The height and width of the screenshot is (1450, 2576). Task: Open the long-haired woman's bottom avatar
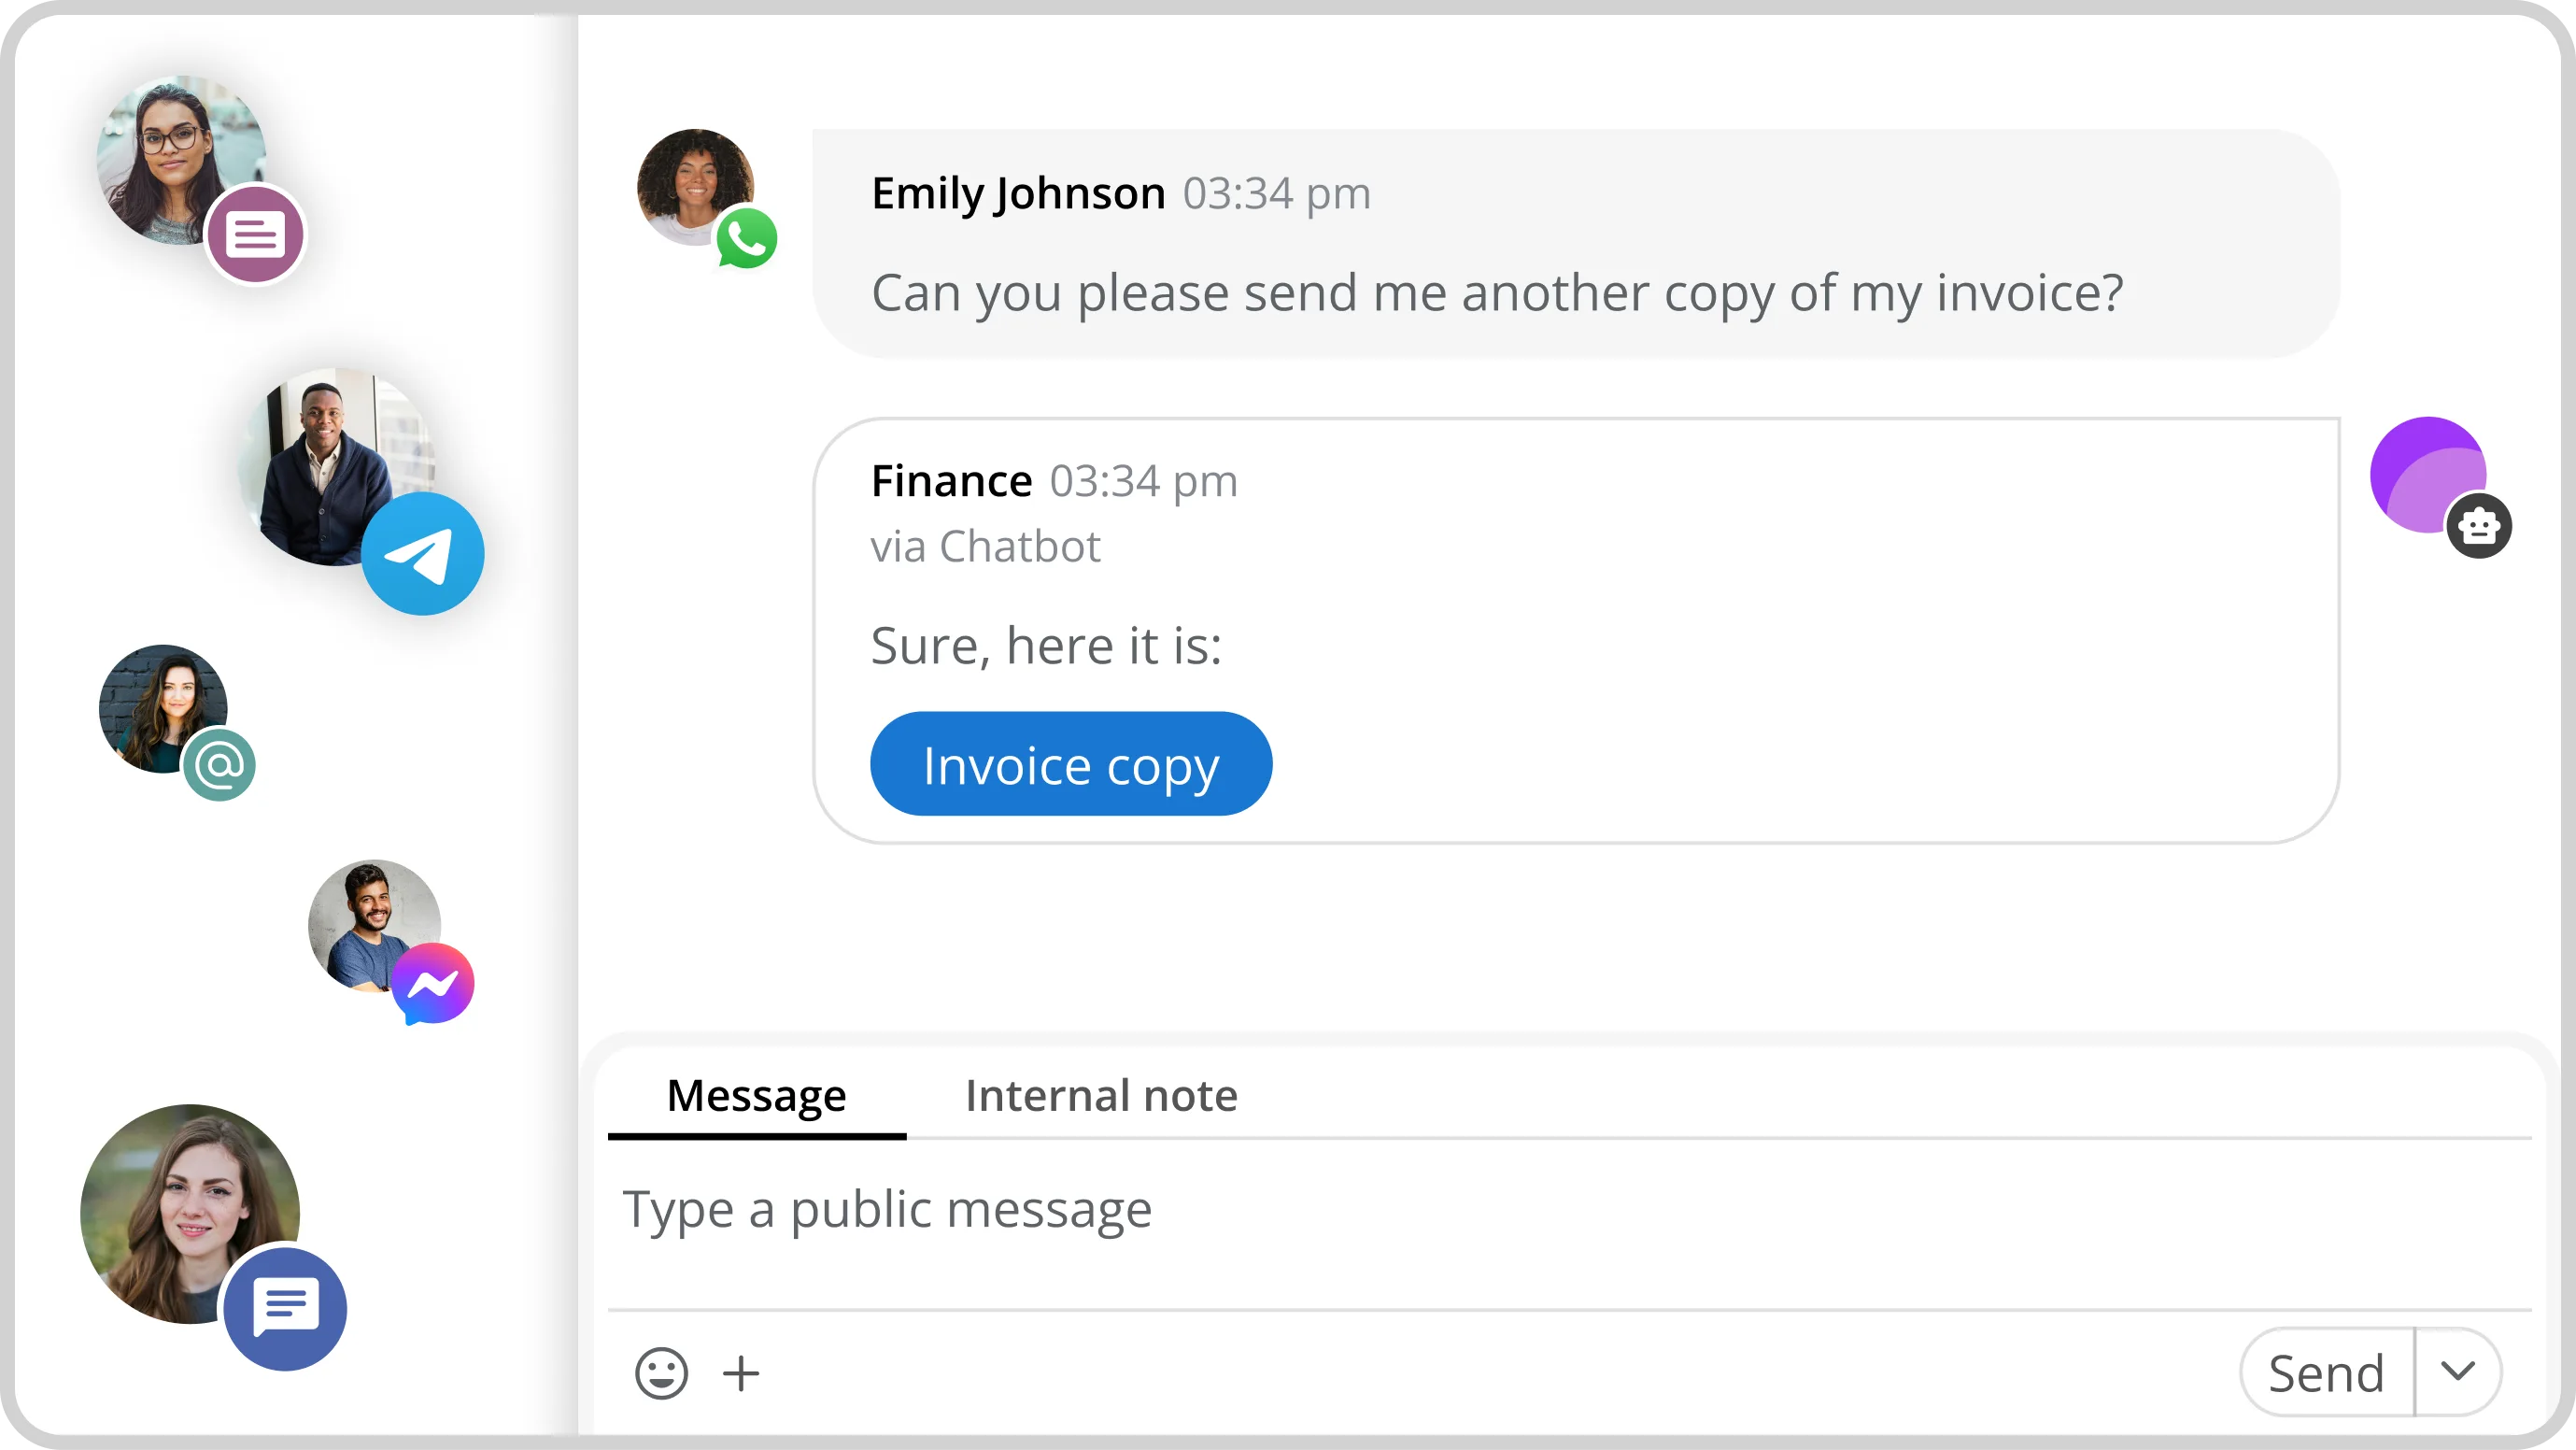pyautogui.click(x=190, y=1215)
